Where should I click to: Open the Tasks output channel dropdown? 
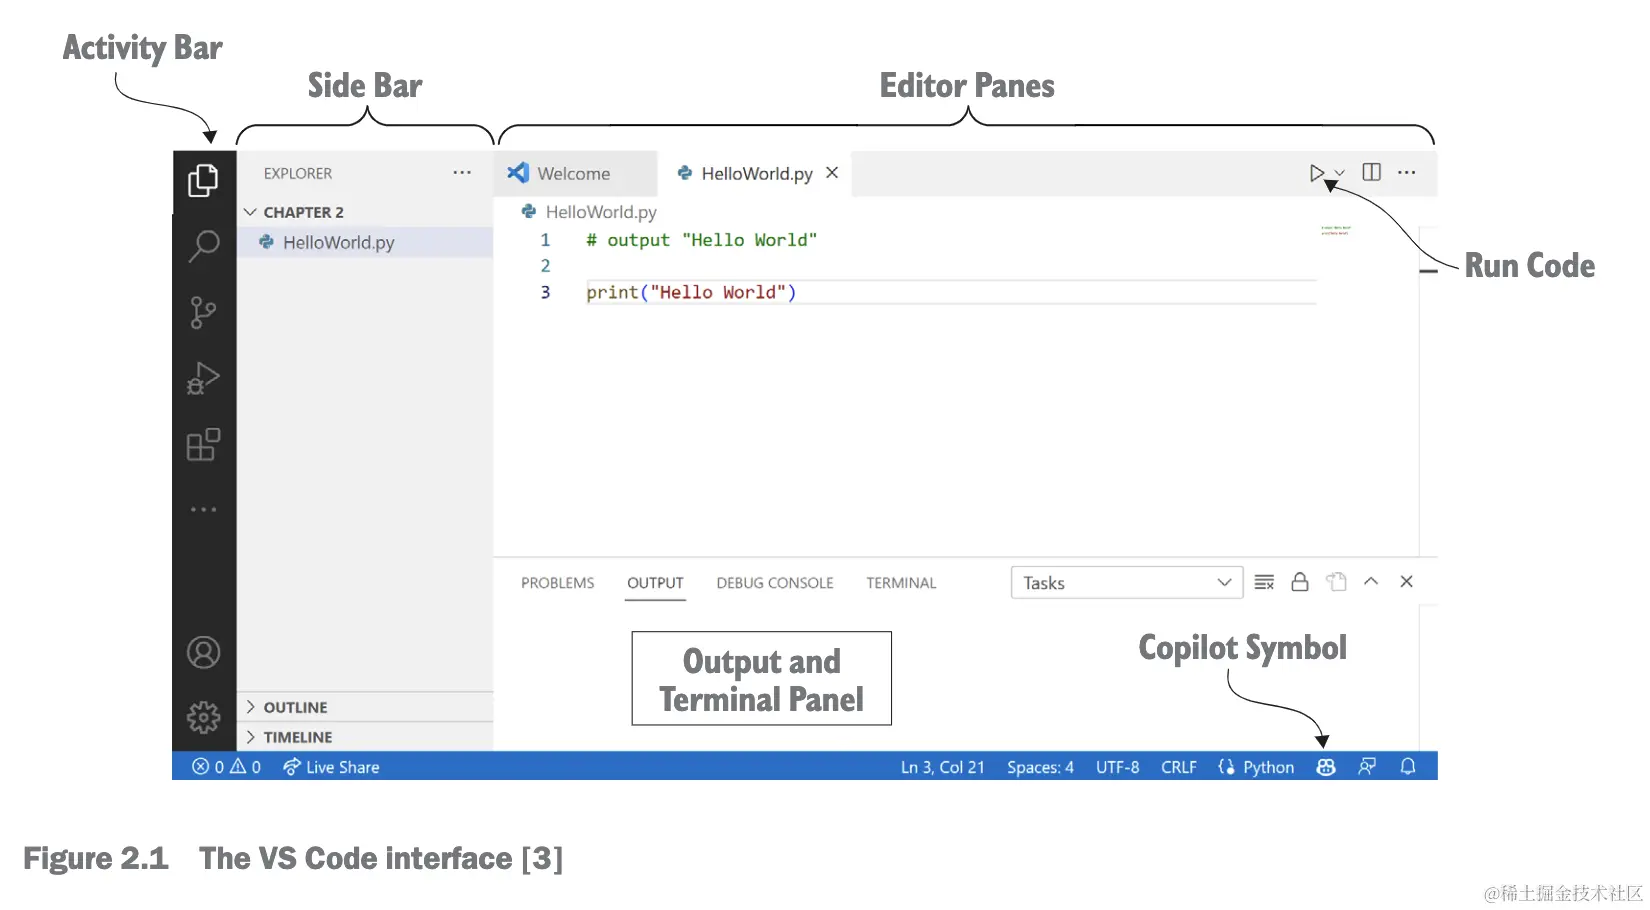tap(1127, 583)
